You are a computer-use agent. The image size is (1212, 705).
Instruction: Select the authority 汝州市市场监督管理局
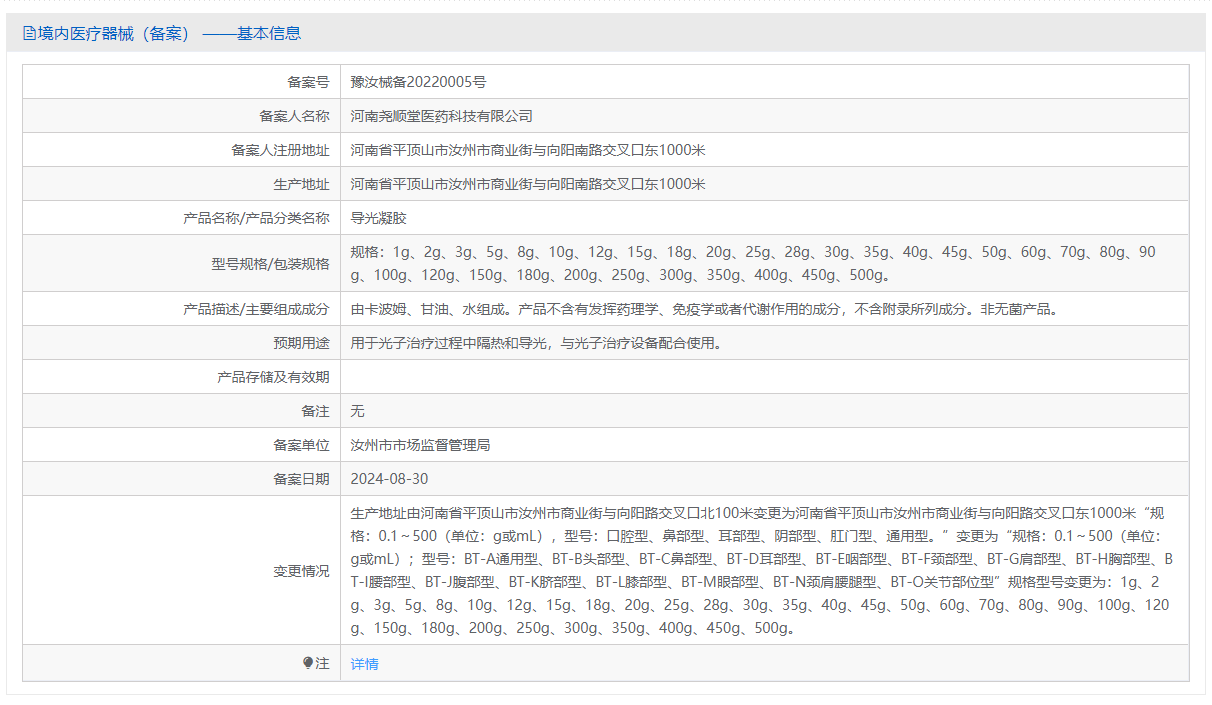(x=420, y=445)
